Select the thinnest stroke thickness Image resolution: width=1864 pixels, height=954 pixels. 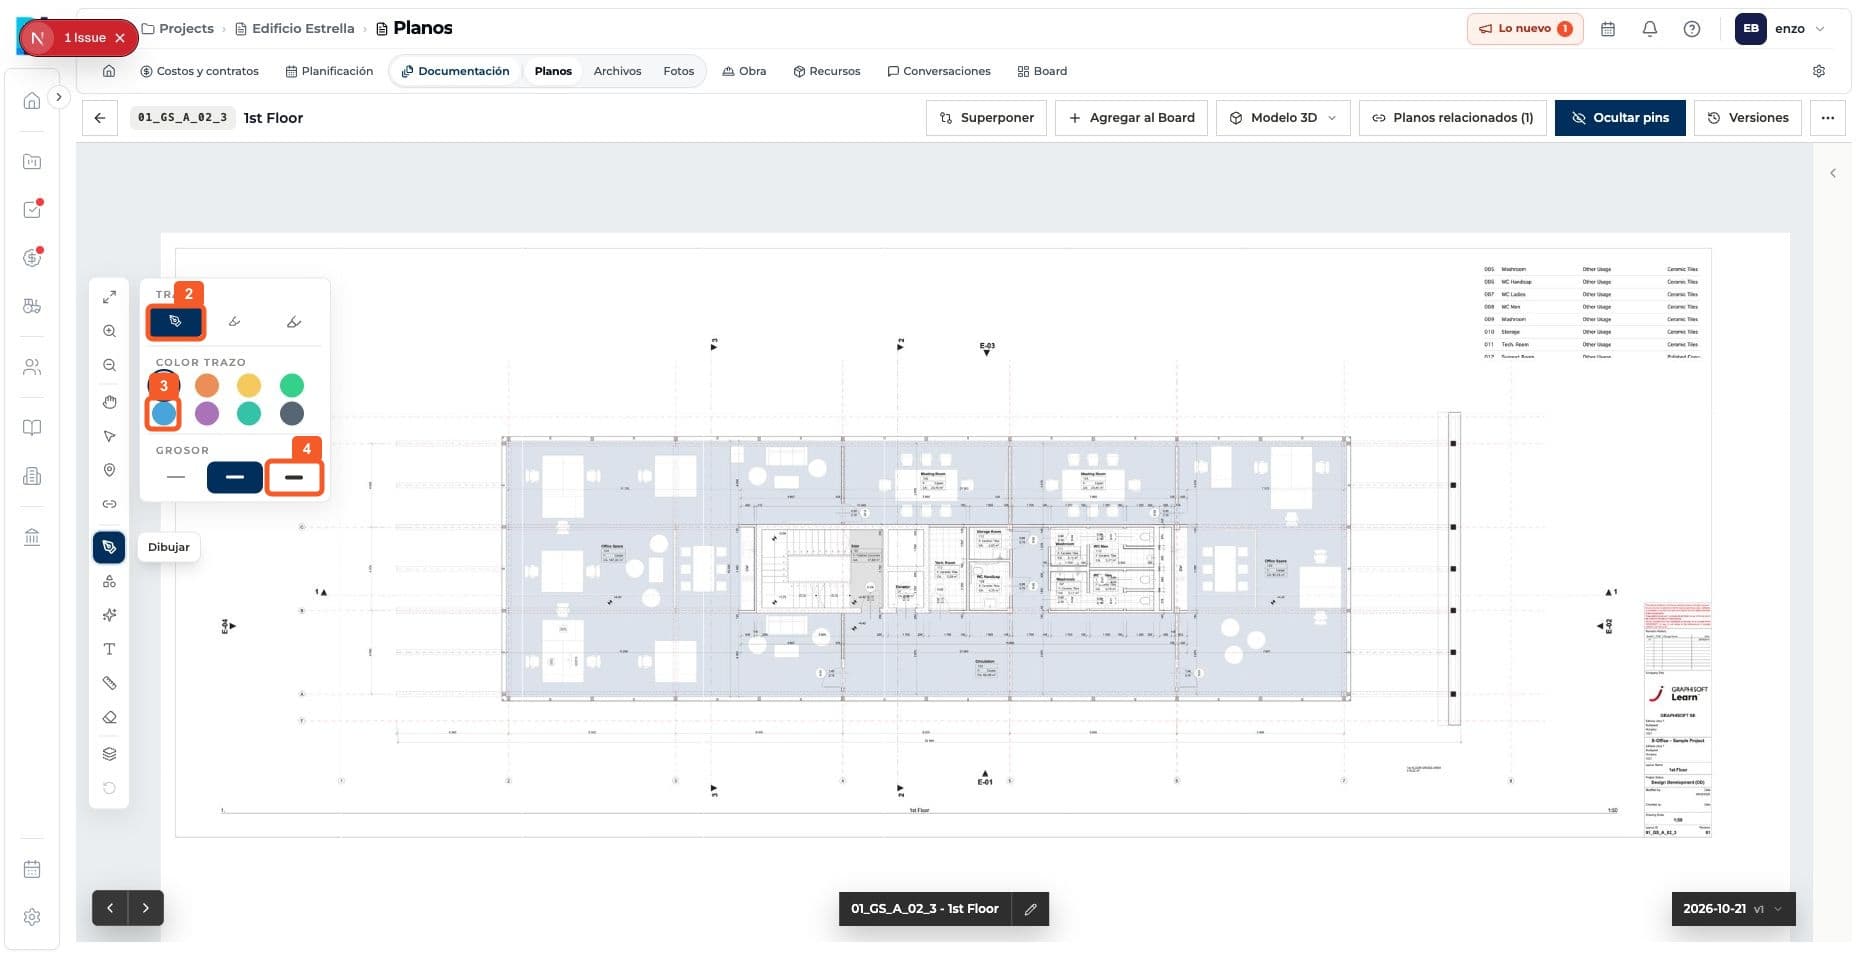[x=176, y=477]
